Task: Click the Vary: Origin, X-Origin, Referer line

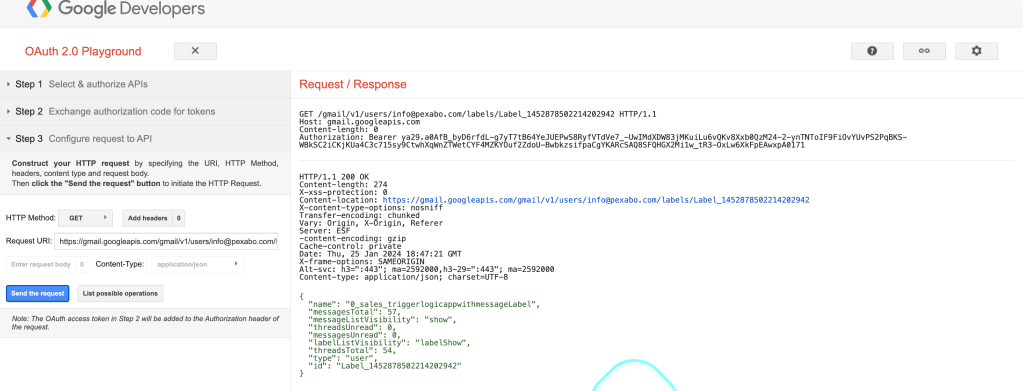Action: coord(371,223)
